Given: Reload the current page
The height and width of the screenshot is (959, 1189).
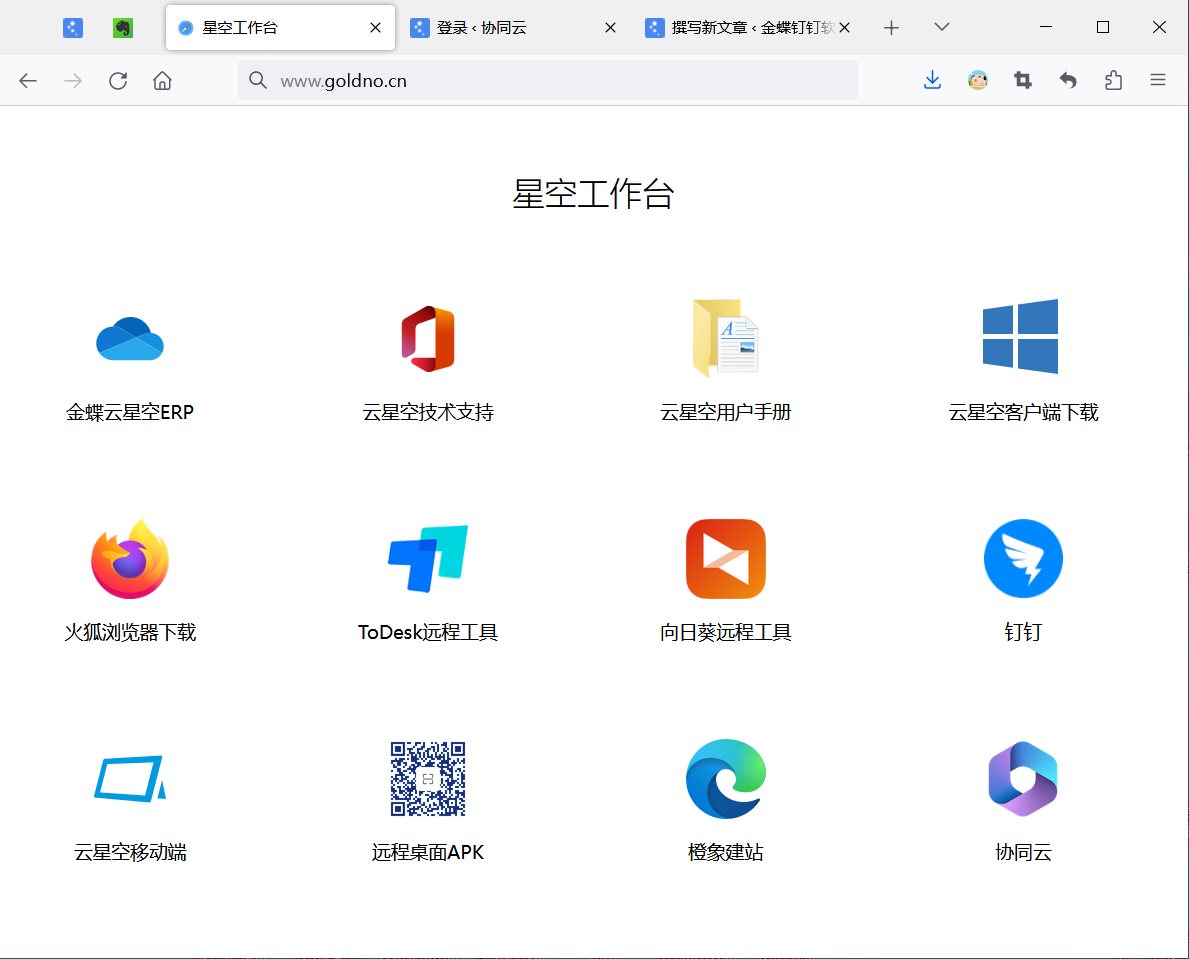Looking at the screenshot, I should 118,80.
